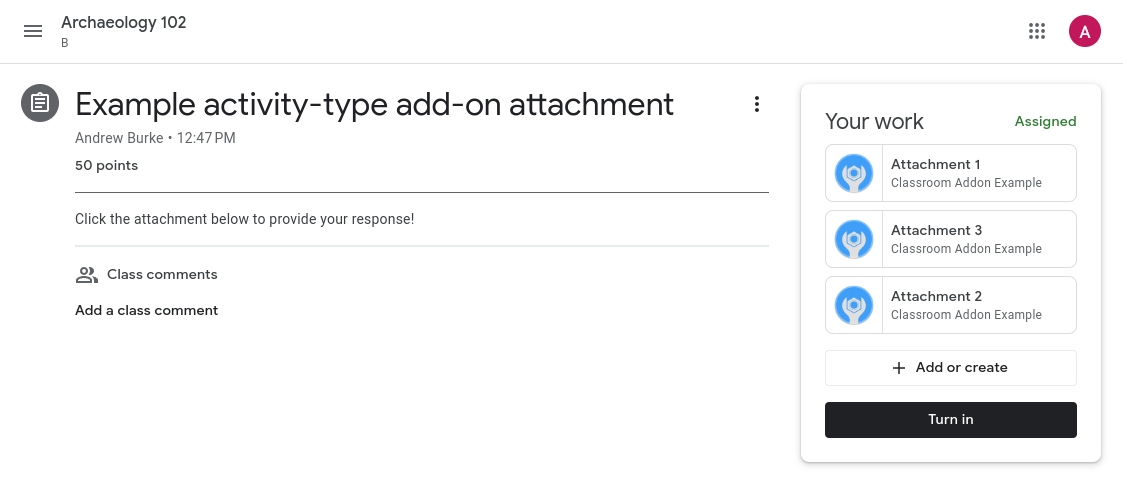Click the Attachment 1 addon icon
The width and height of the screenshot is (1123, 477).
(x=854, y=173)
